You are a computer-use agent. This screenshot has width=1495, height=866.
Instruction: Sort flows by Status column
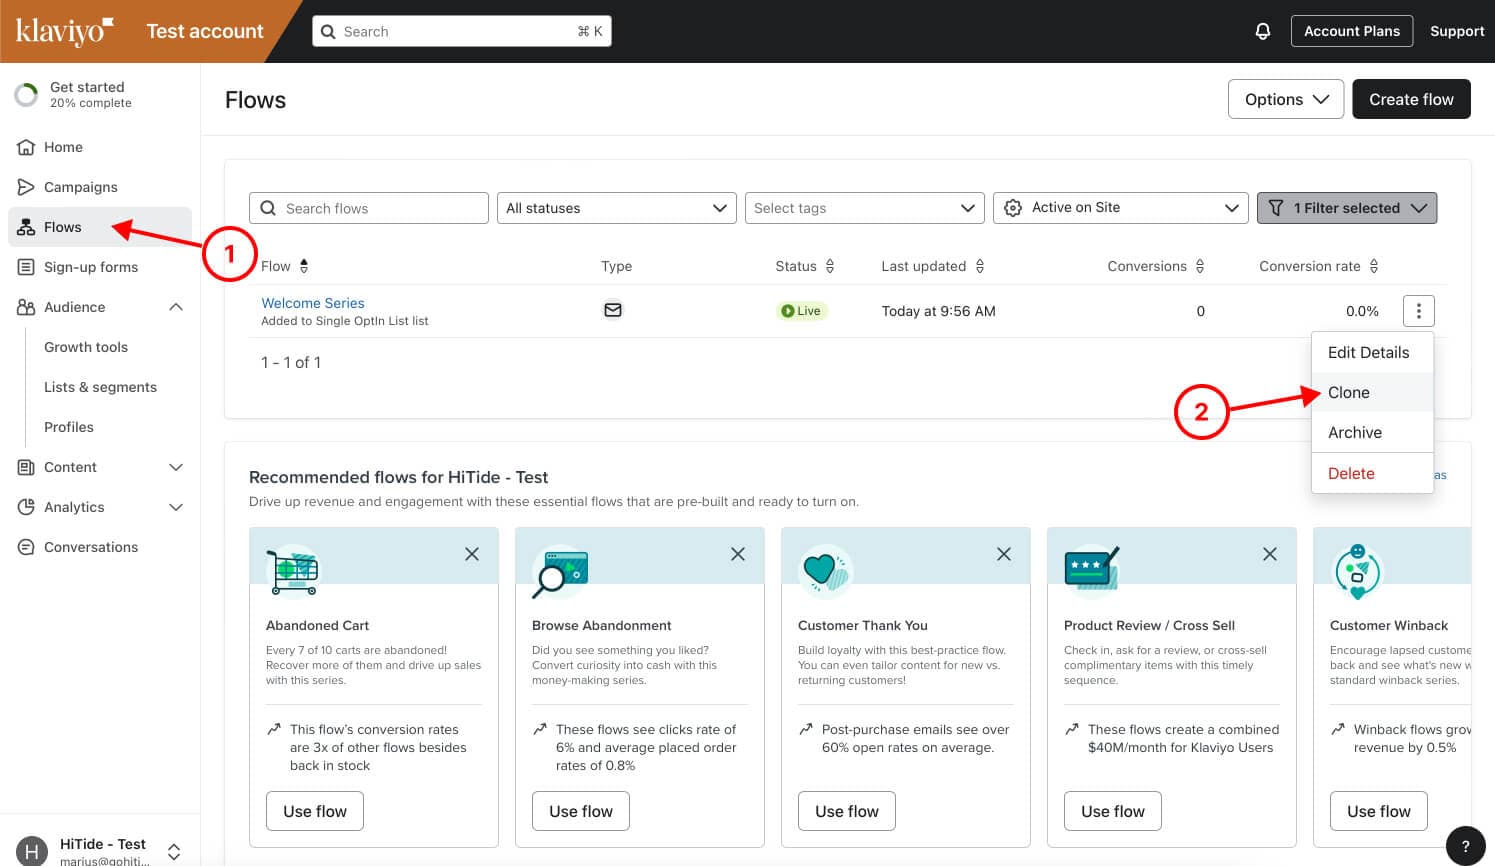click(830, 266)
